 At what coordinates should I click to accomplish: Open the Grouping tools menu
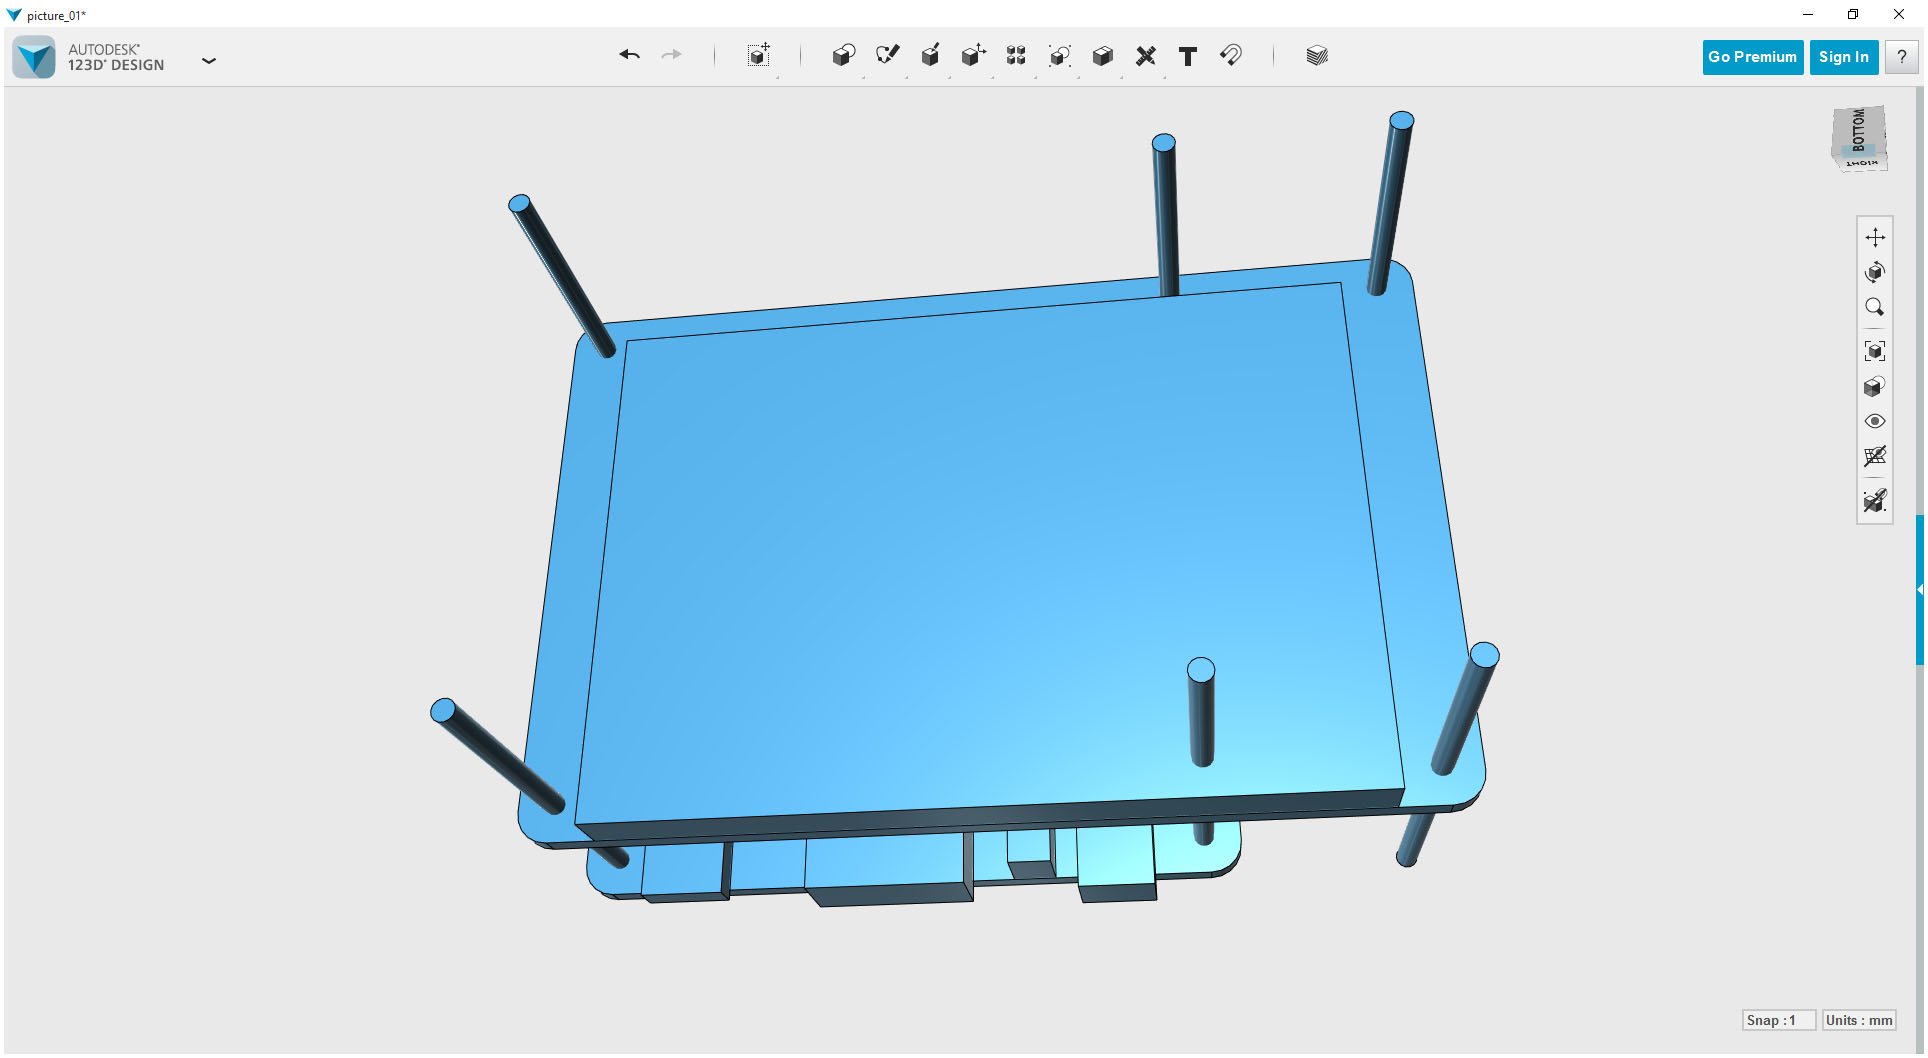coord(1059,56)
